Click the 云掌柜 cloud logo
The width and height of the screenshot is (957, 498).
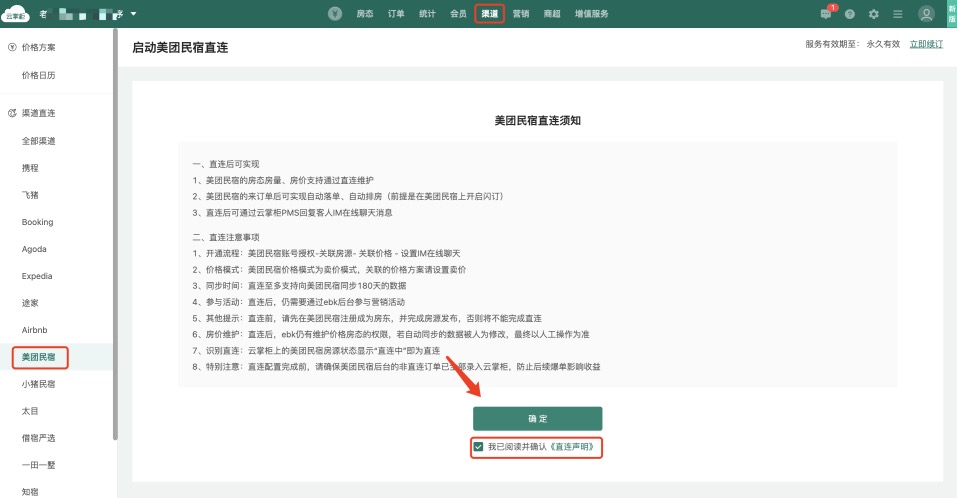point(16,14)
